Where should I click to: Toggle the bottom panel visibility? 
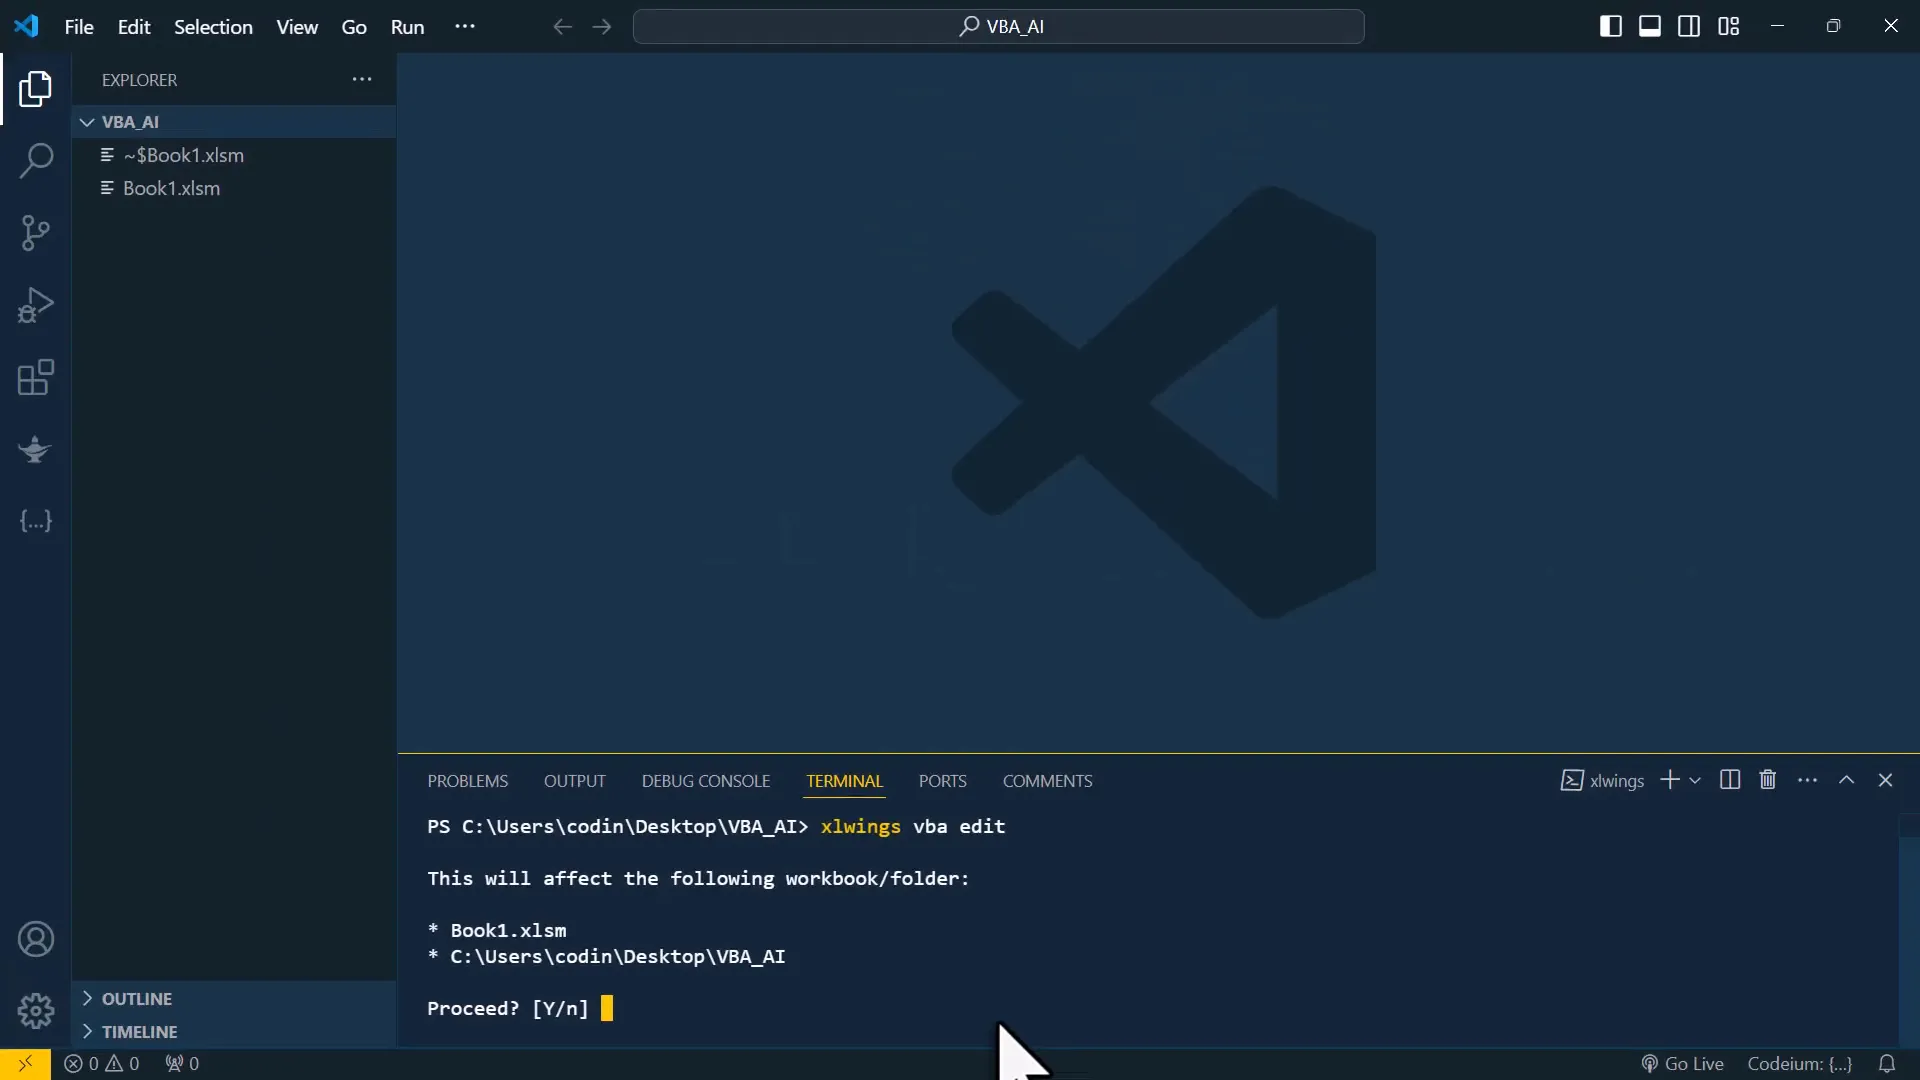(x=1649, y=26)
